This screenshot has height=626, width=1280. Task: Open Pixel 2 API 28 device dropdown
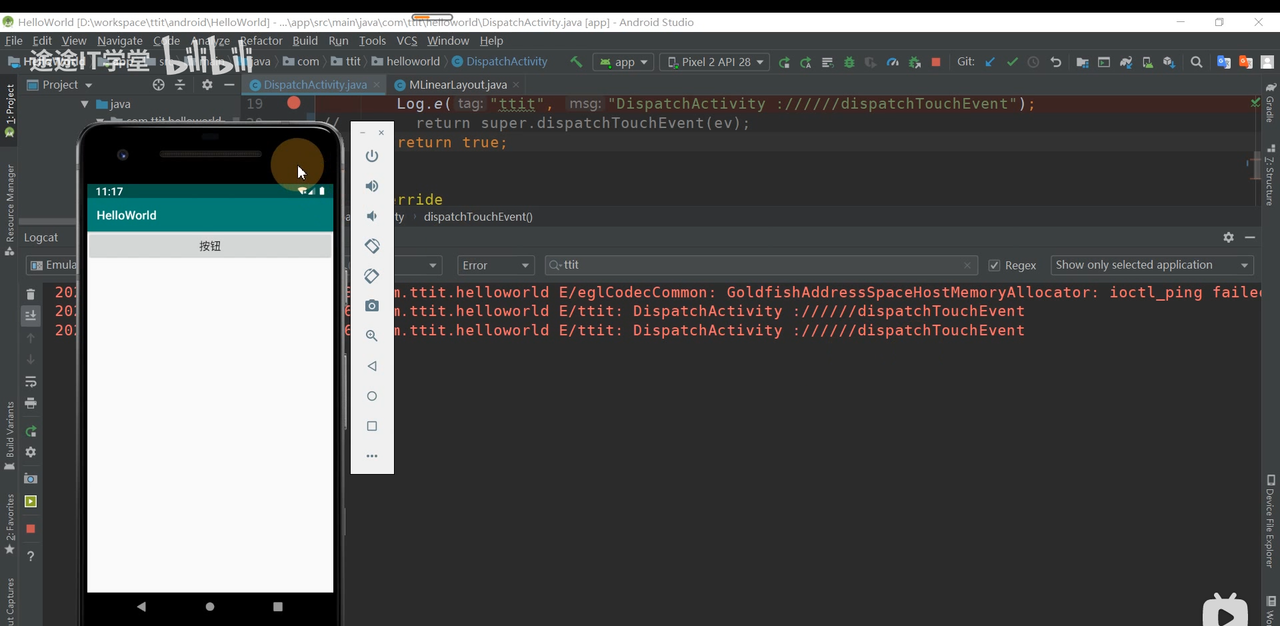point(714,62)
